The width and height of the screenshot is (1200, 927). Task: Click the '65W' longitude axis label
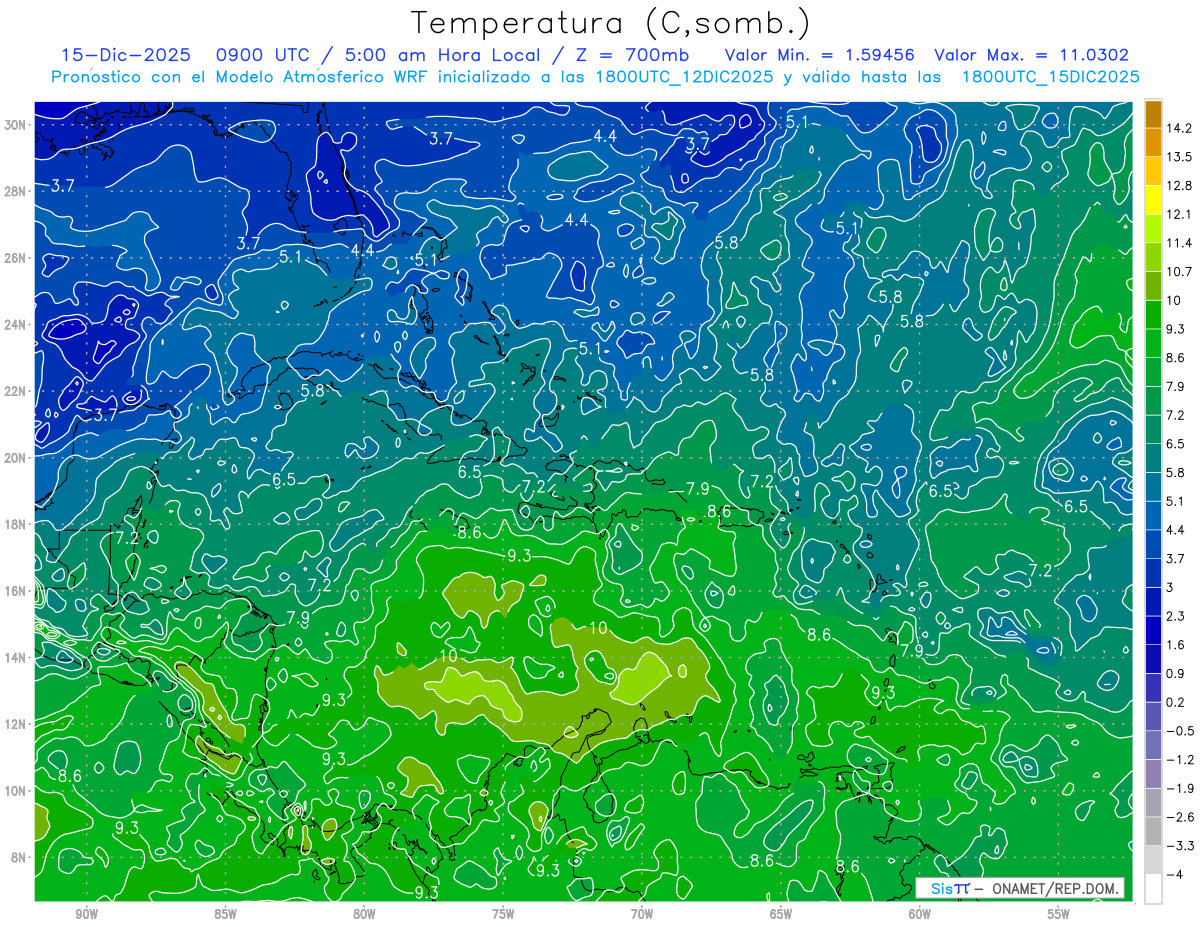[x=781, y=914]
